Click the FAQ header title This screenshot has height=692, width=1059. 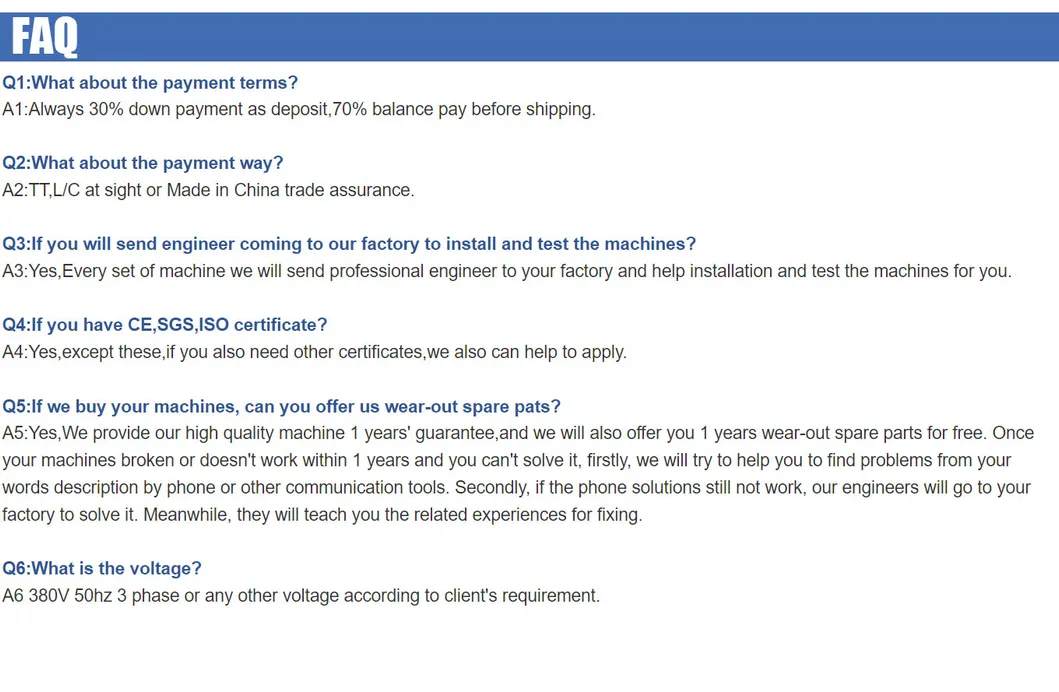tap(45, 38)
